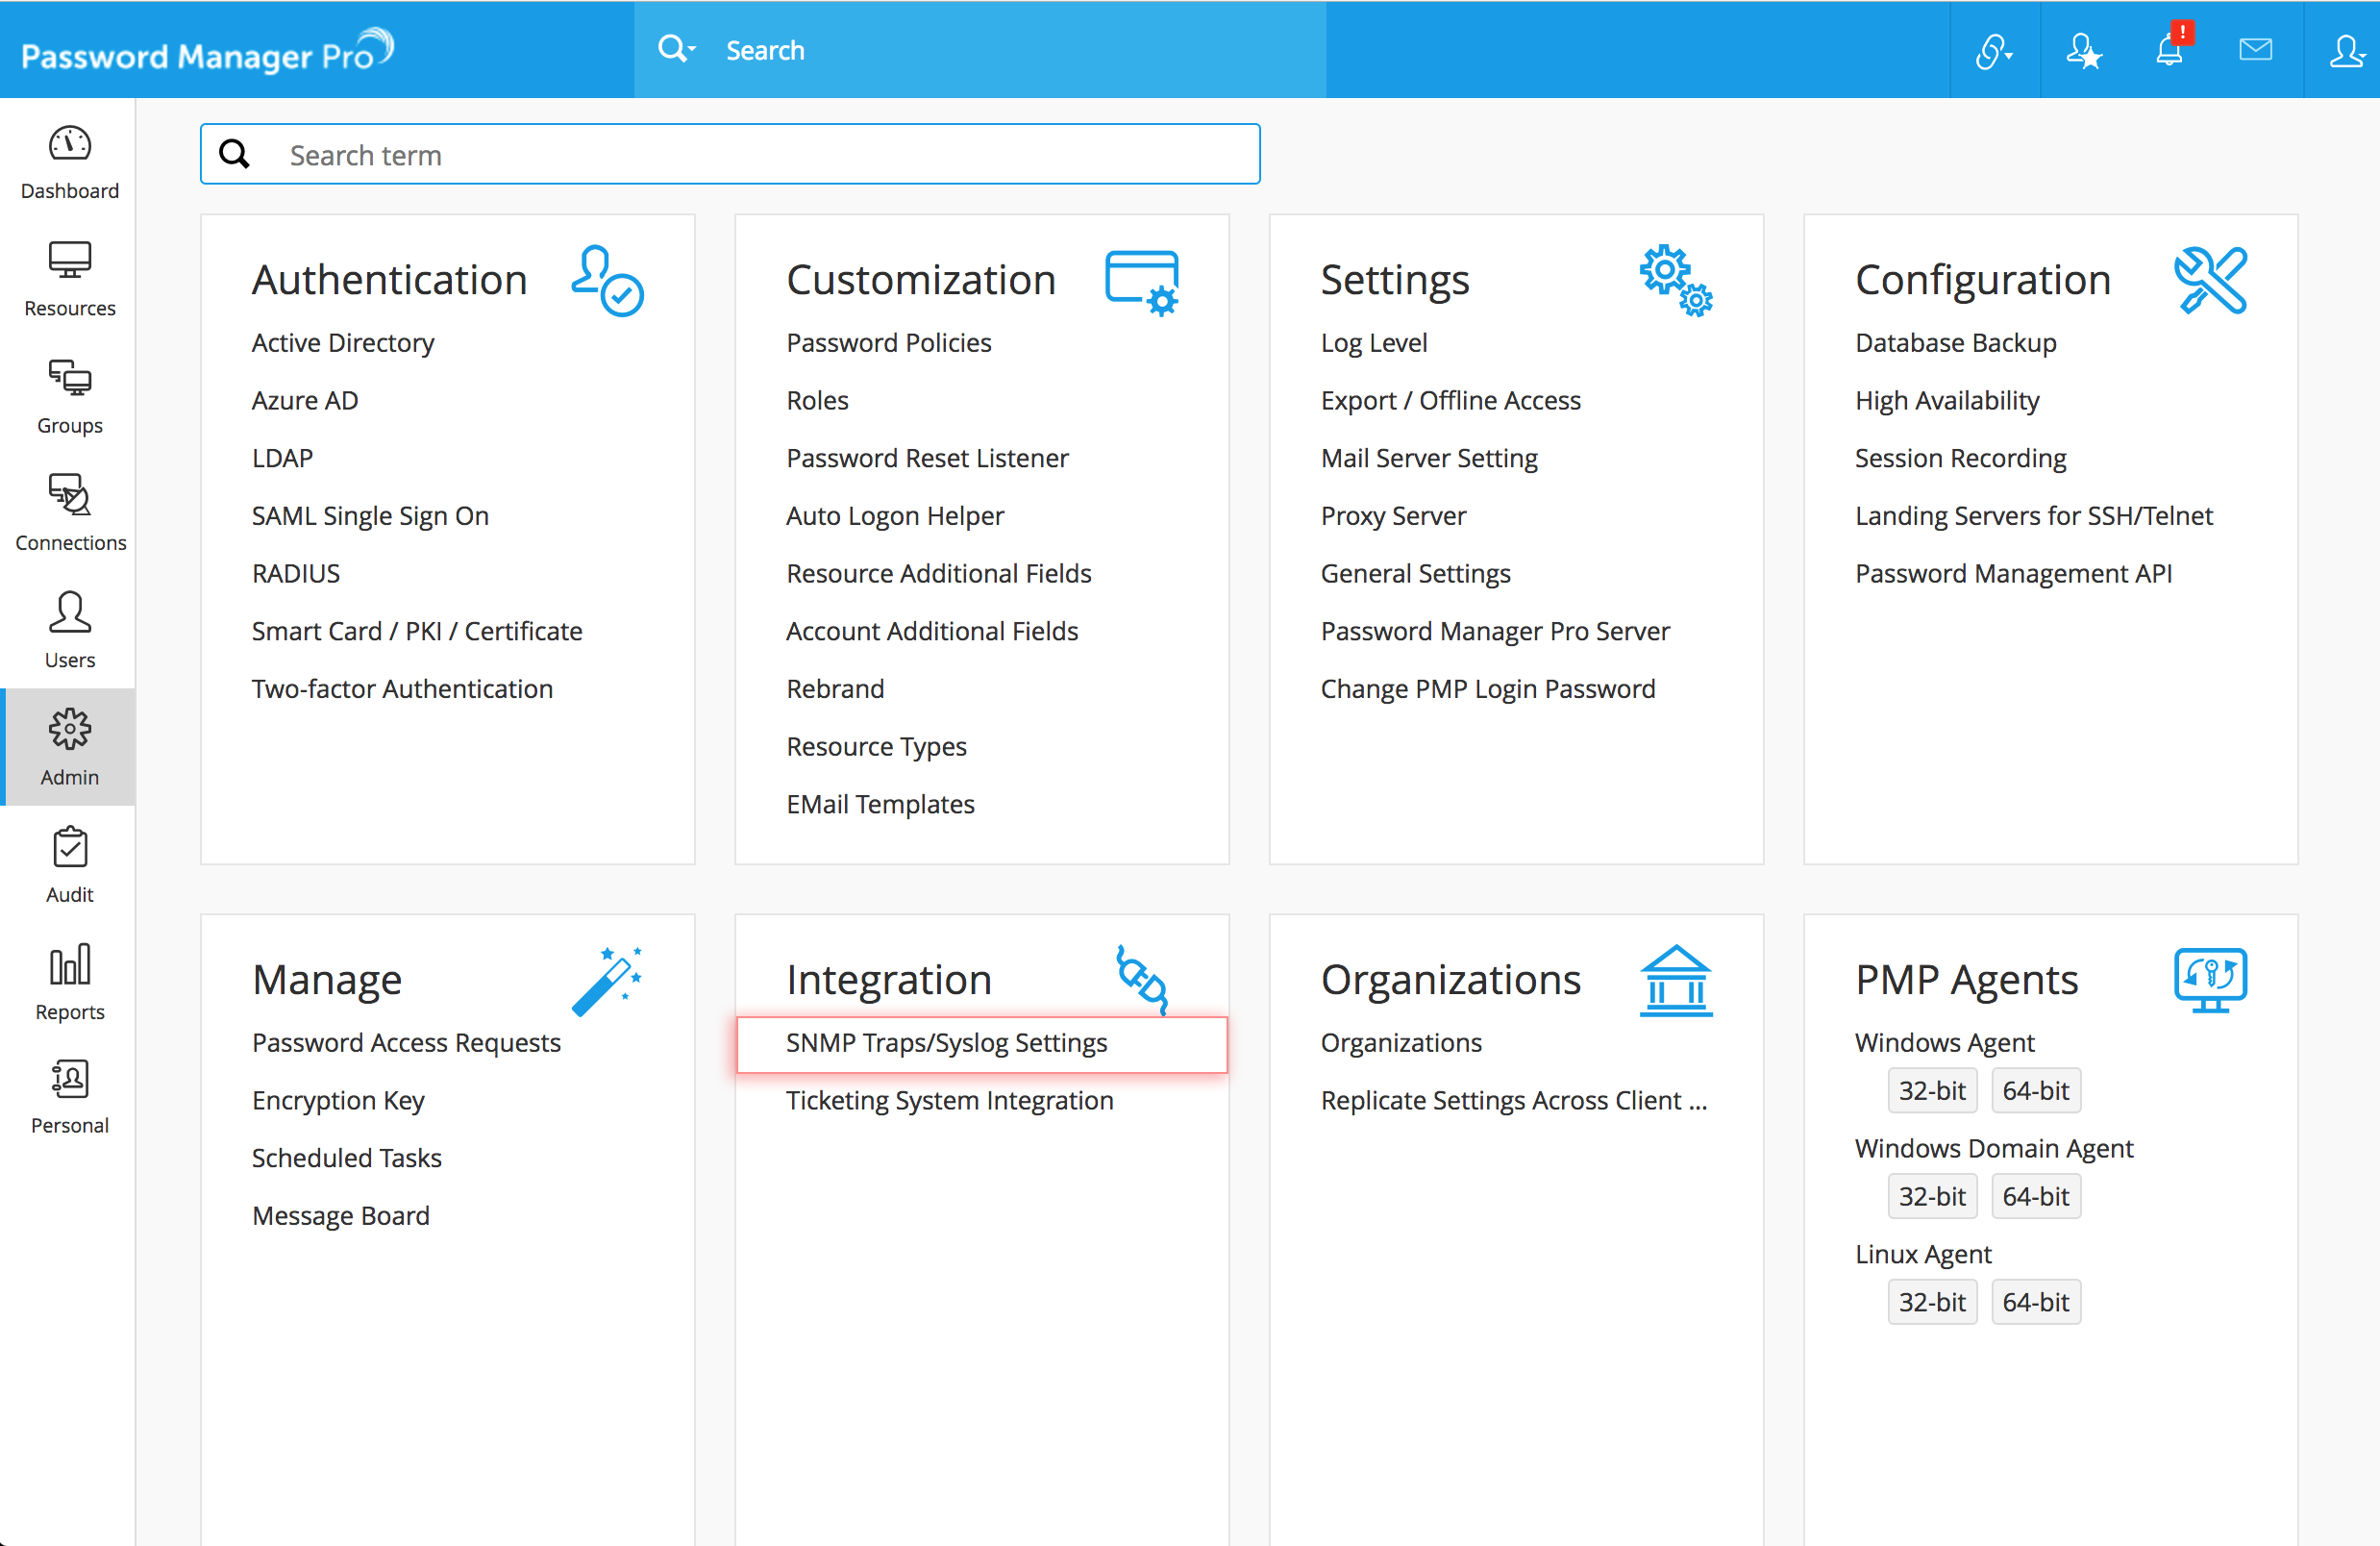Open the Resources sidebar icon
Image resolution: width=2380 pixels, height=1546 pixels.
(x=69, y=277)
